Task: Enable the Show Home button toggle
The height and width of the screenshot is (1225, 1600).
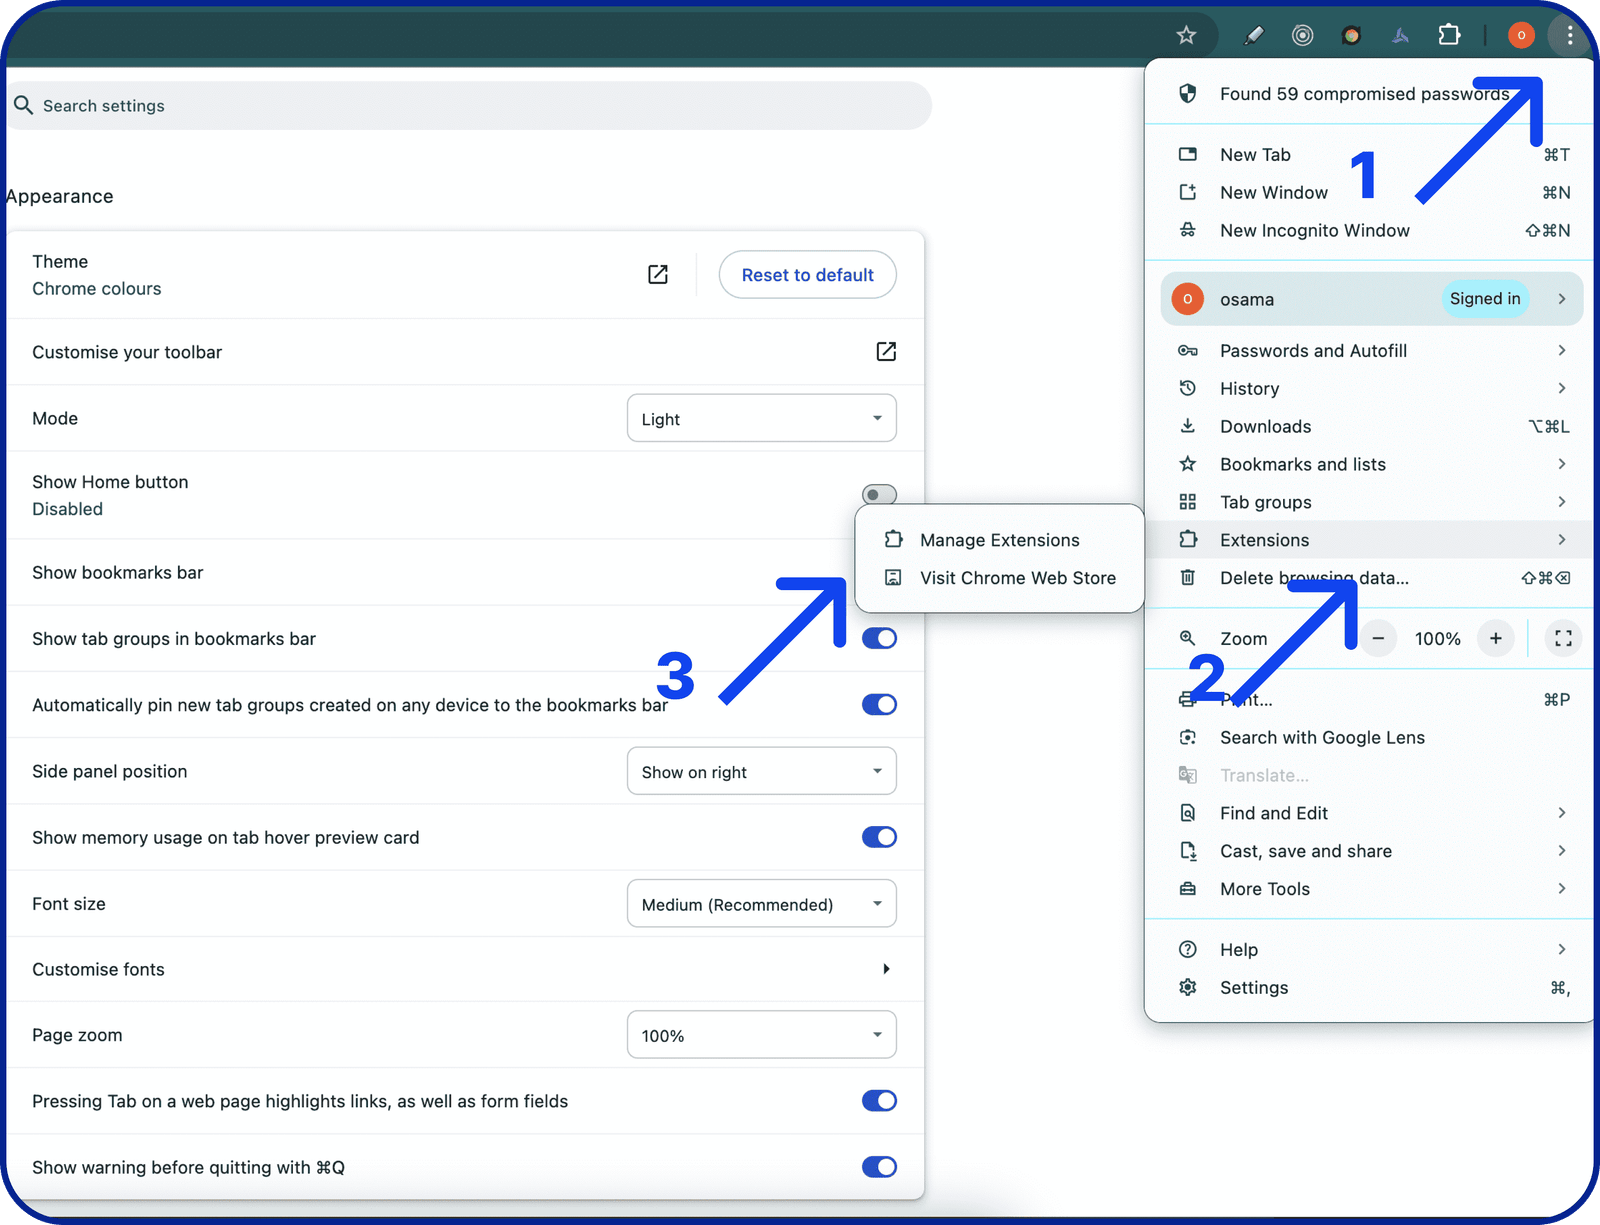Action: (x=879, y=495)
